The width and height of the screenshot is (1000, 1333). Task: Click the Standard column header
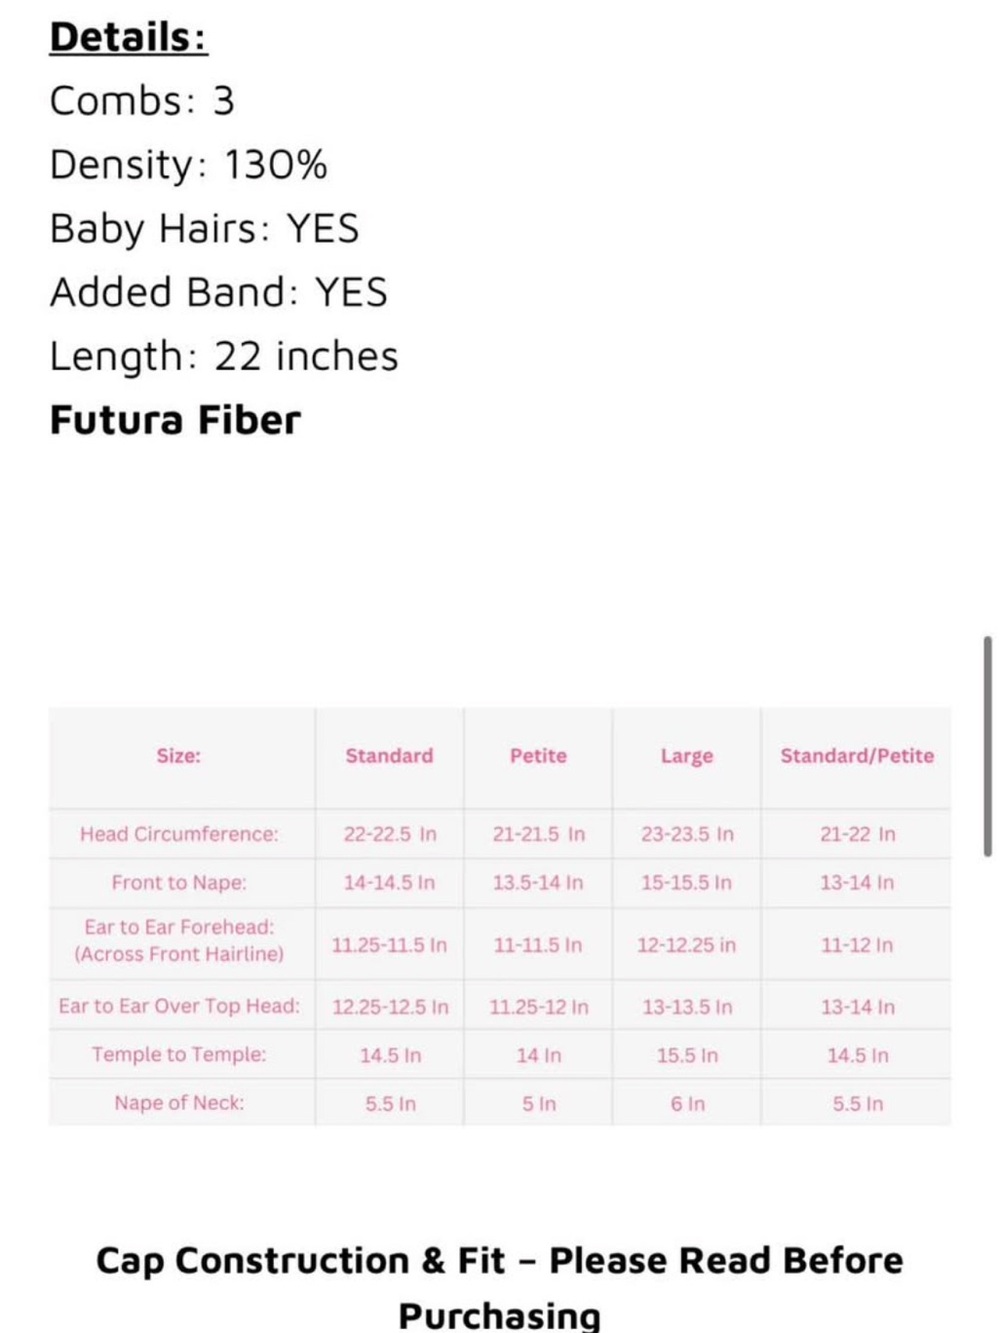(x=389, y=756)
